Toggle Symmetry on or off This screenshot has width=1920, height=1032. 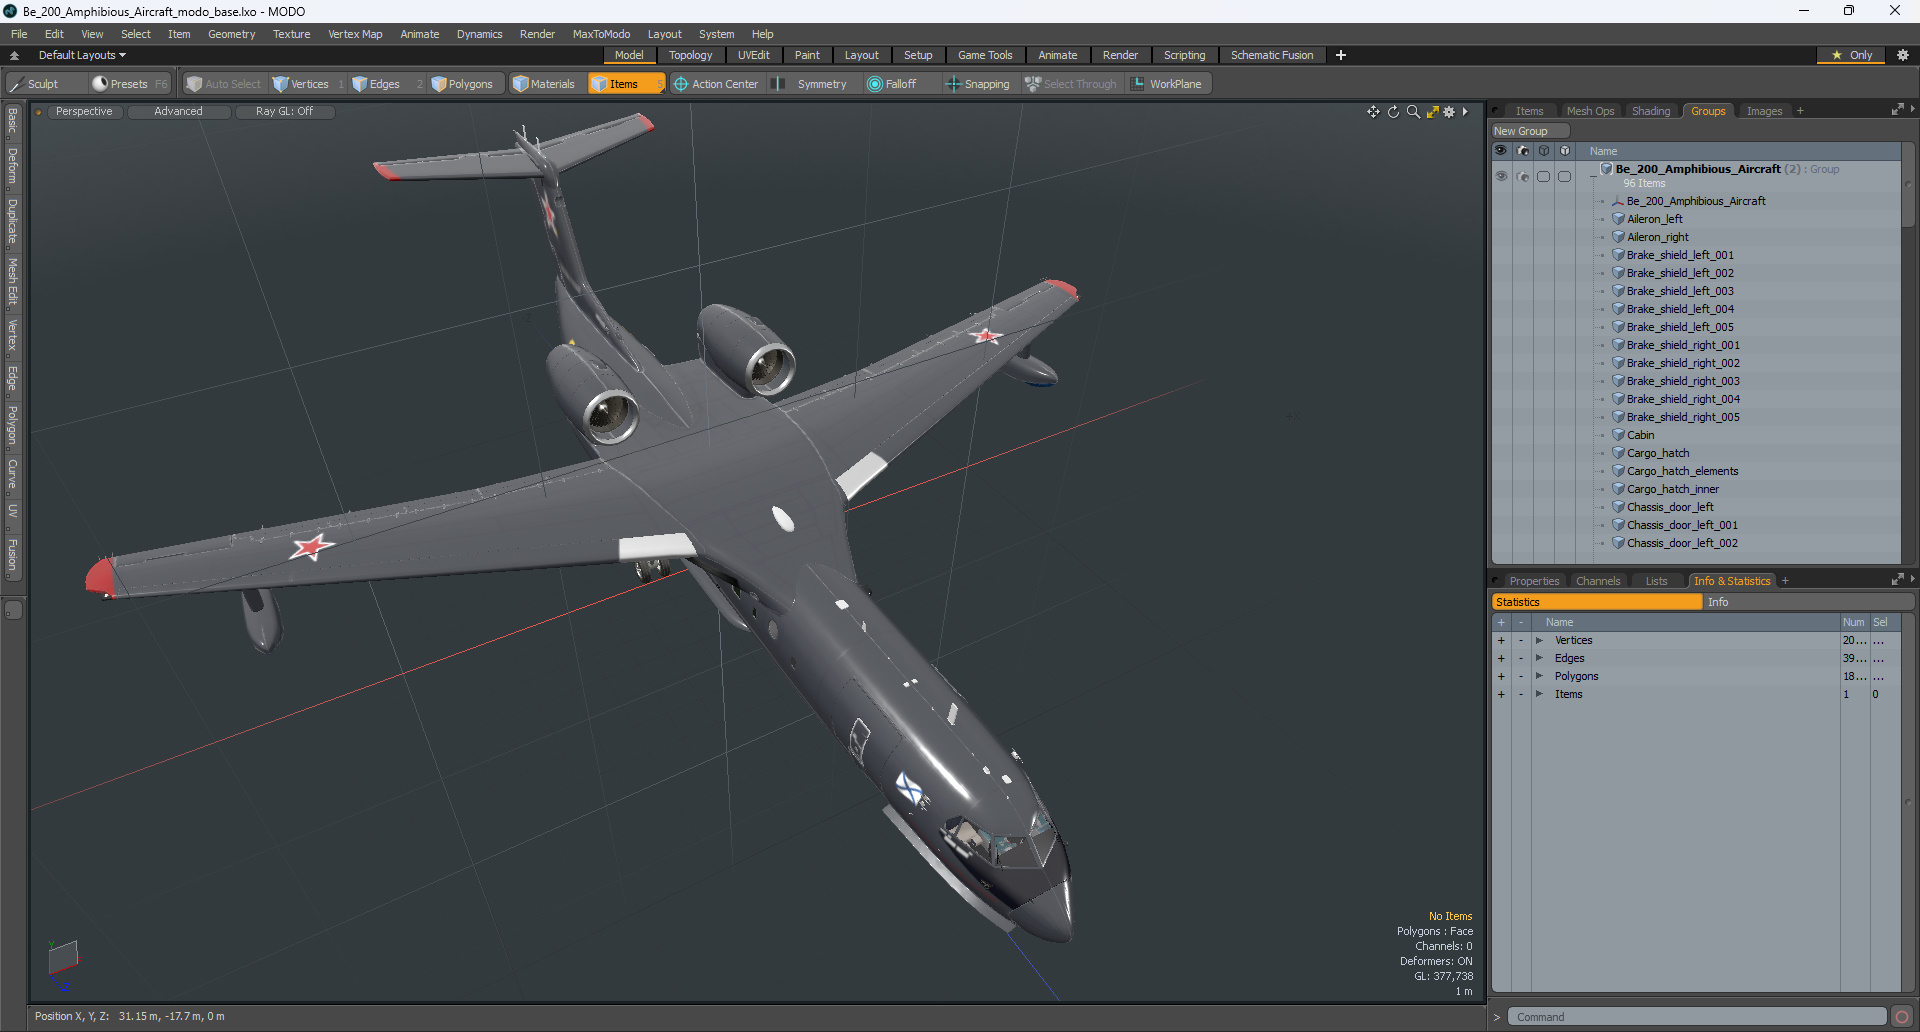pos(811,84)
